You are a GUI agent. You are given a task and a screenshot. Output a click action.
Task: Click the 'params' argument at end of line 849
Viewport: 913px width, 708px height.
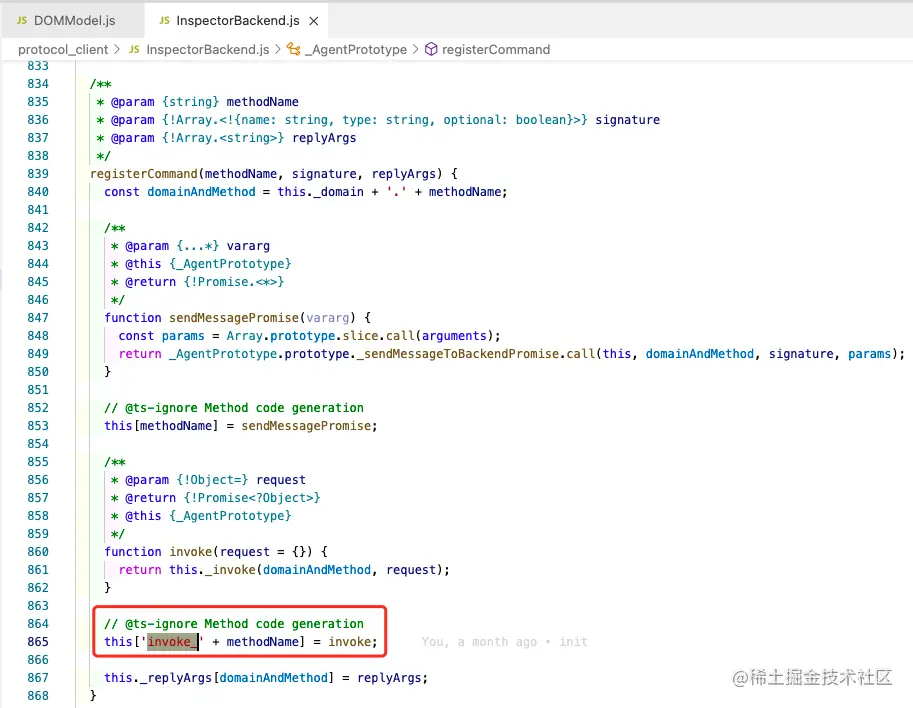tap(869, 354)
